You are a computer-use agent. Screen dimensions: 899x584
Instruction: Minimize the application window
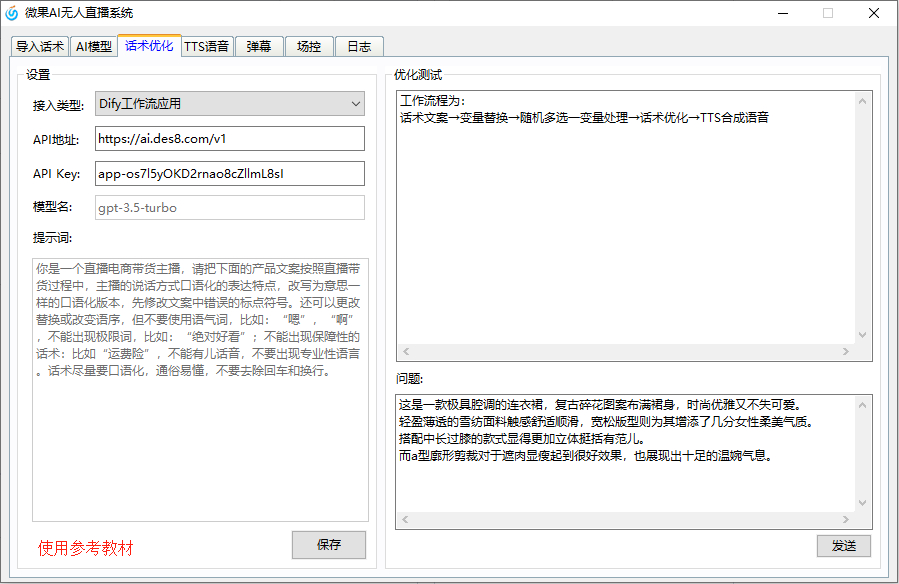point(782,13)
